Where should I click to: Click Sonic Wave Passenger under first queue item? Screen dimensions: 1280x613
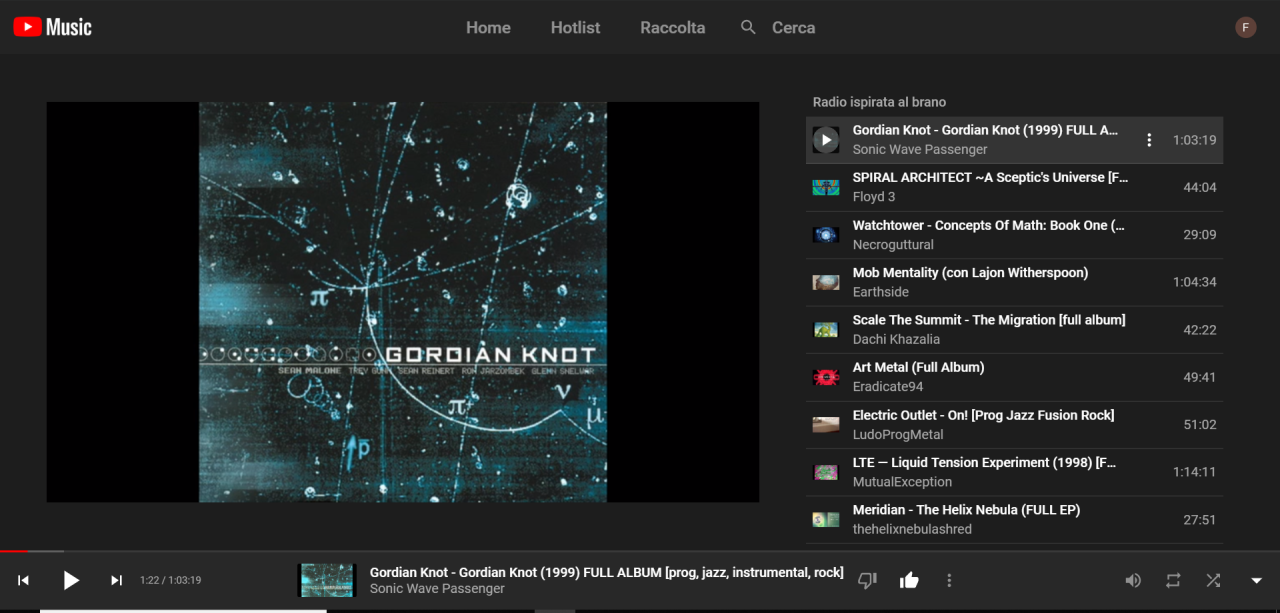920,150
